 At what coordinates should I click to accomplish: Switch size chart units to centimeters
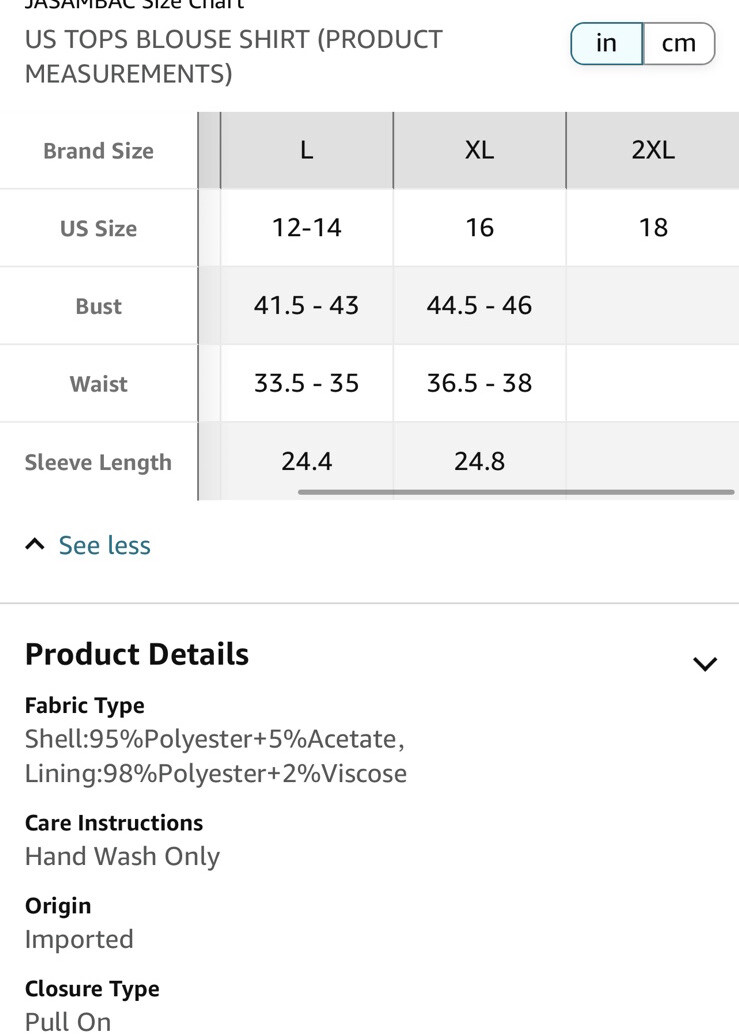(679, 44)
